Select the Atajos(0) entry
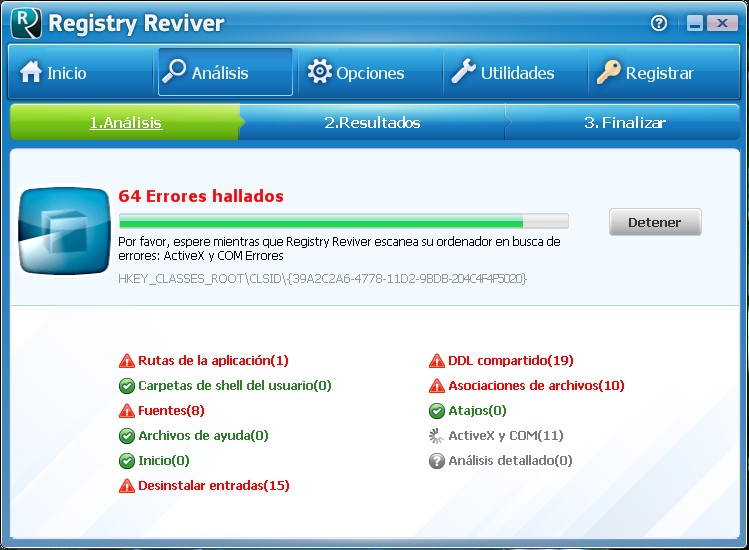This screenshot has height=550, width=749. [x=477, y=410]
